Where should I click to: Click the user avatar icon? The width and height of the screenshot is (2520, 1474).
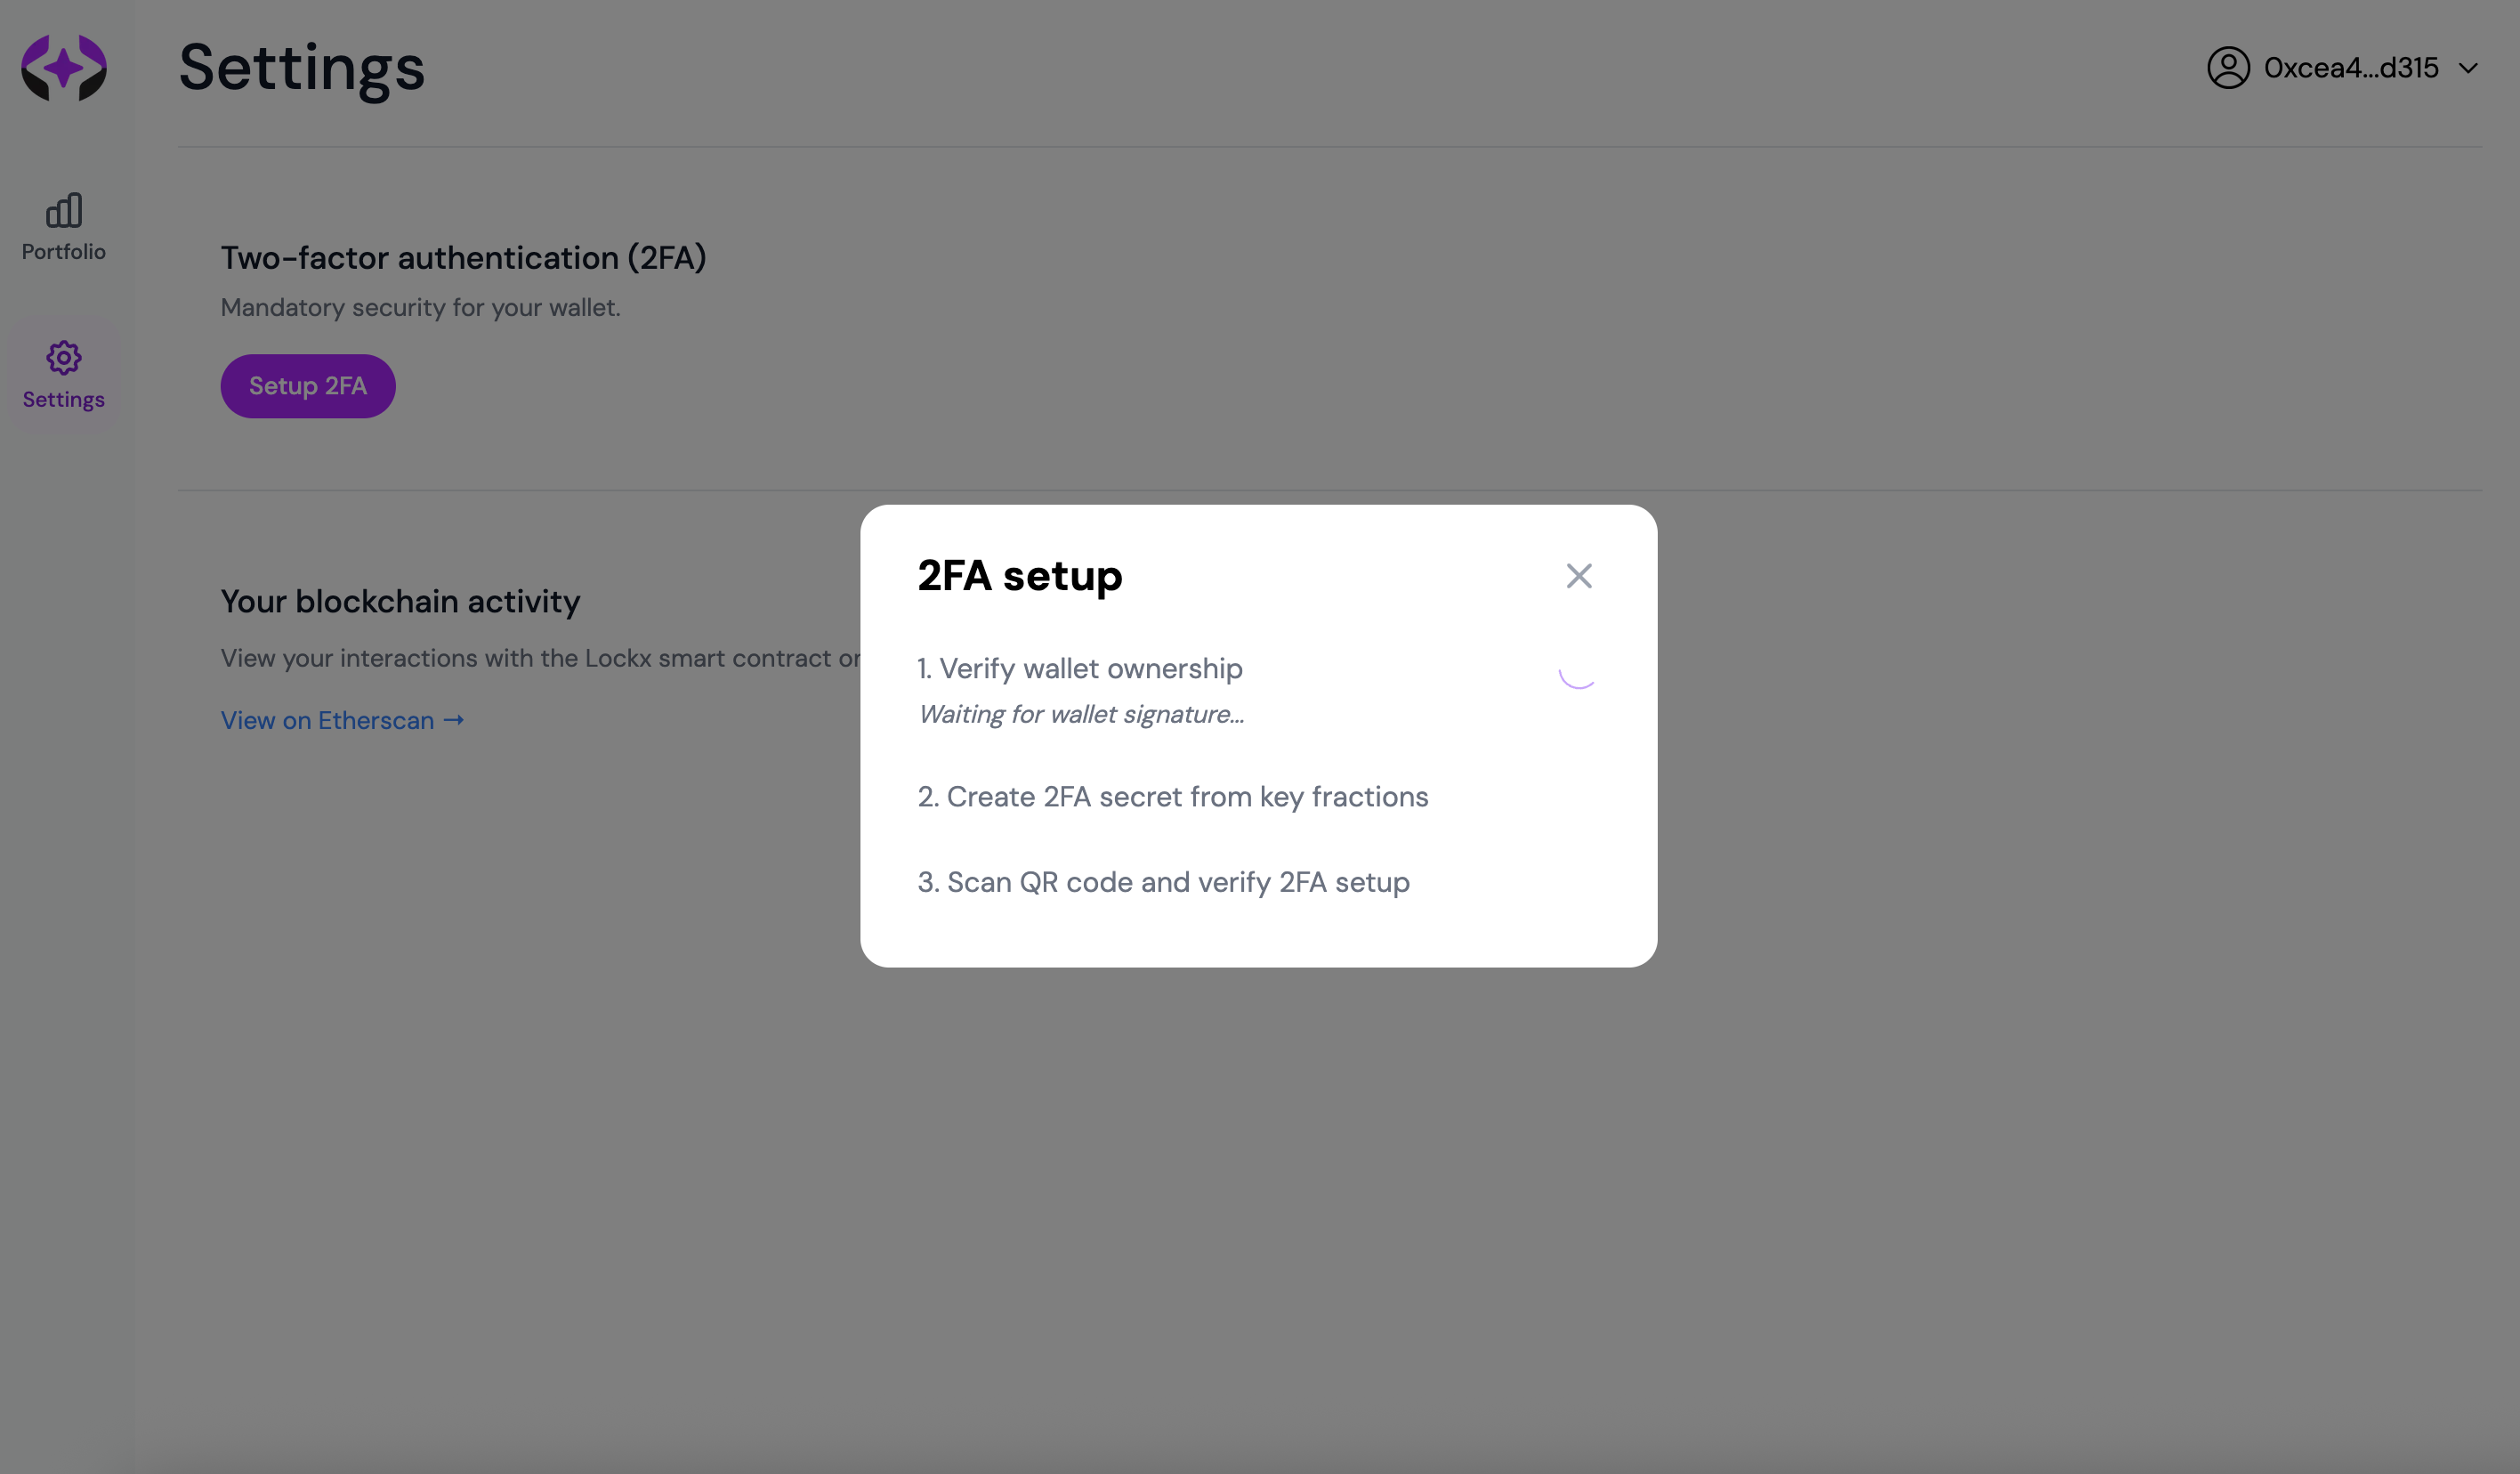tap(2228, 68)
